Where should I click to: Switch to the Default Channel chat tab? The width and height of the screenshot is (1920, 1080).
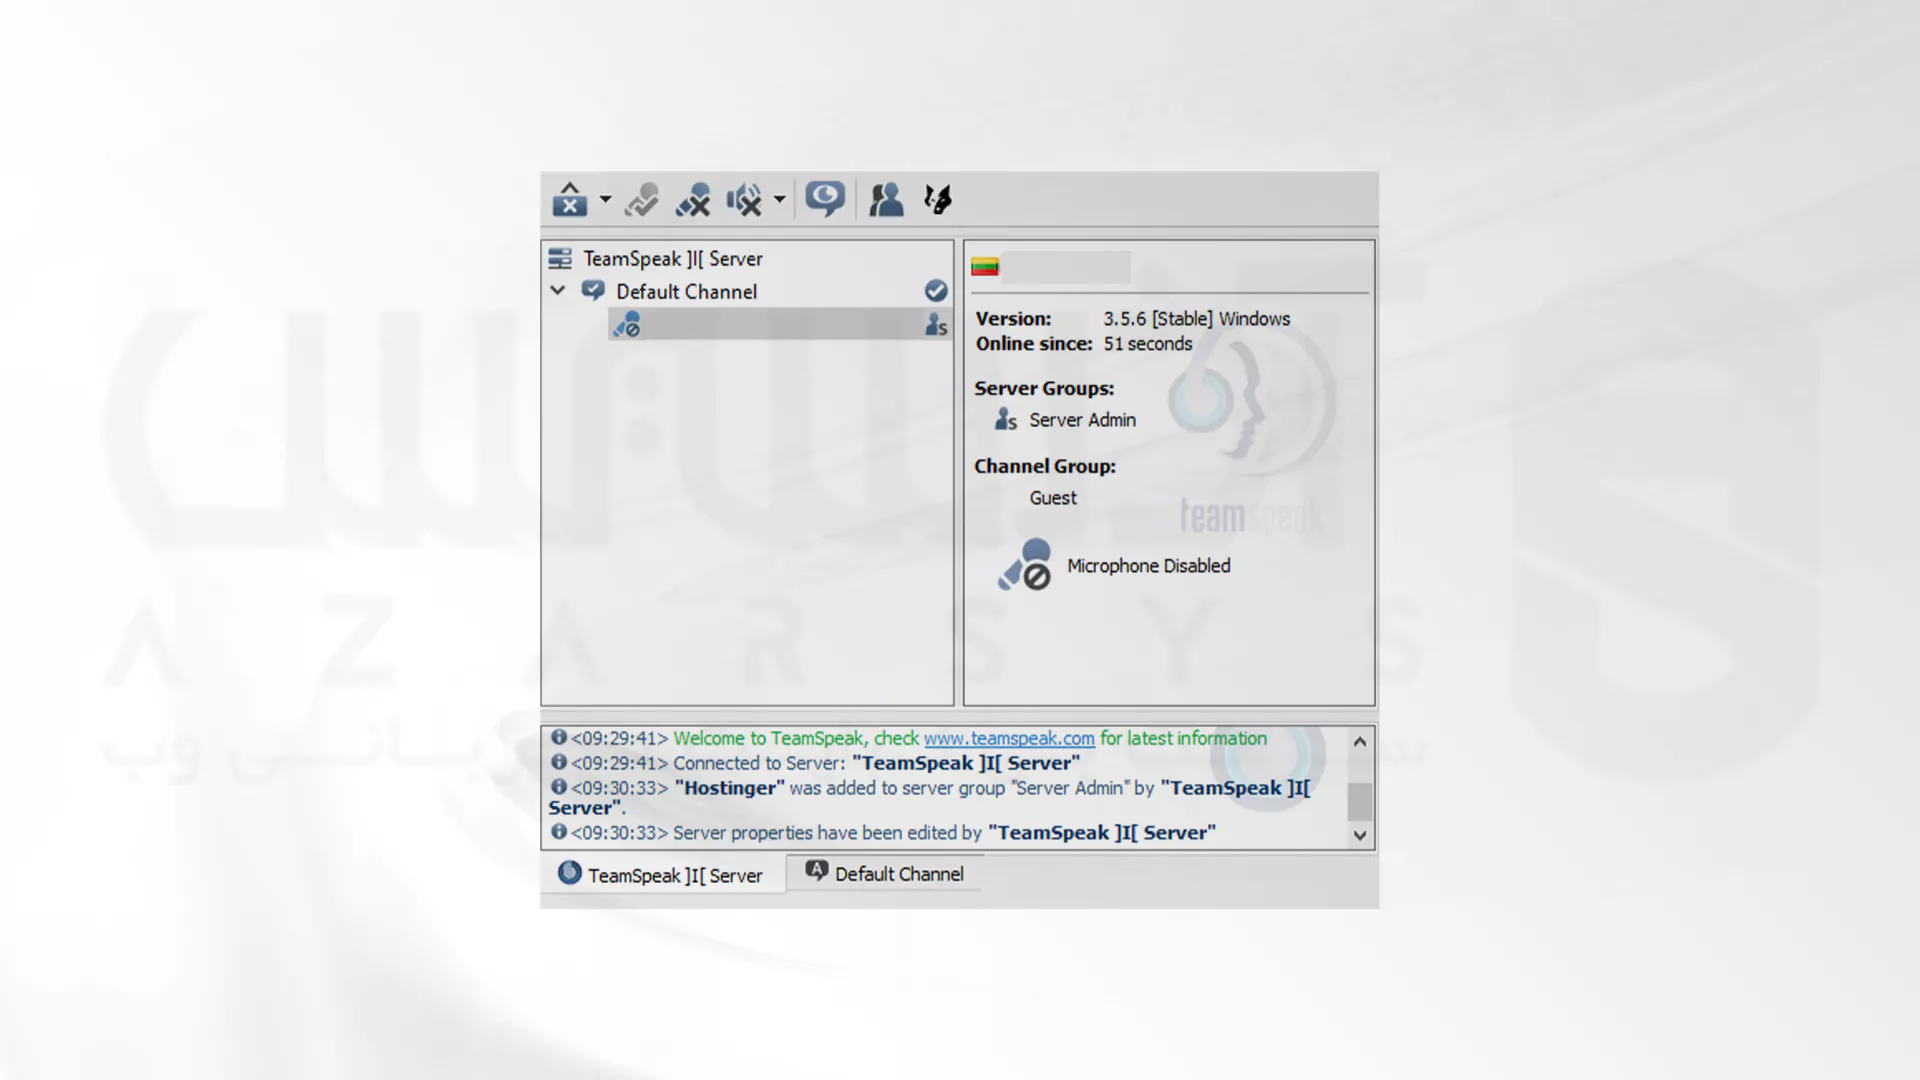pos(885,873)
